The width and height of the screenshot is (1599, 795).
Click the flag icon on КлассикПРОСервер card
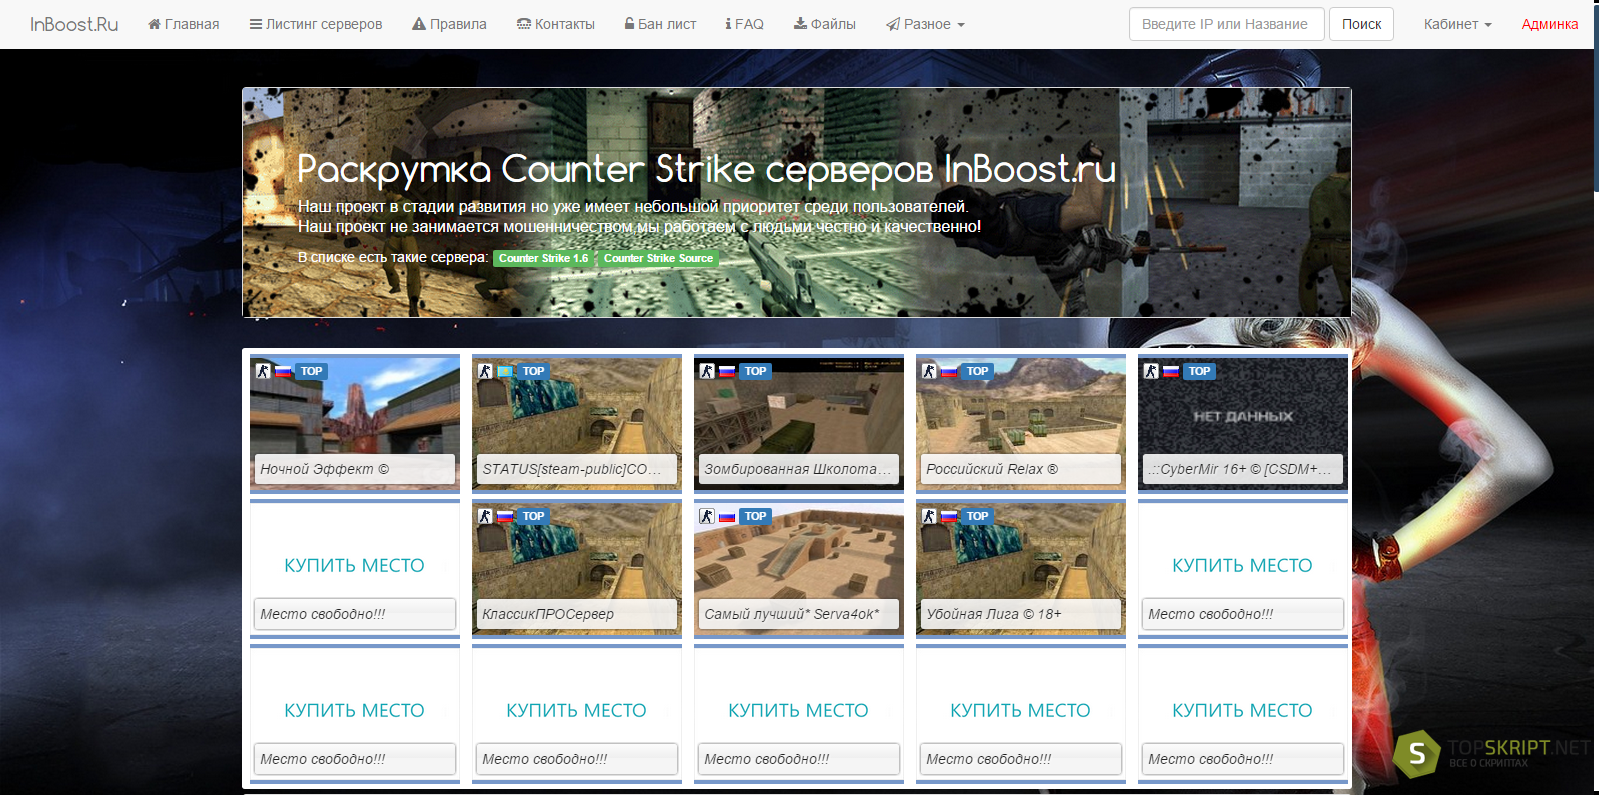point(506,516)
